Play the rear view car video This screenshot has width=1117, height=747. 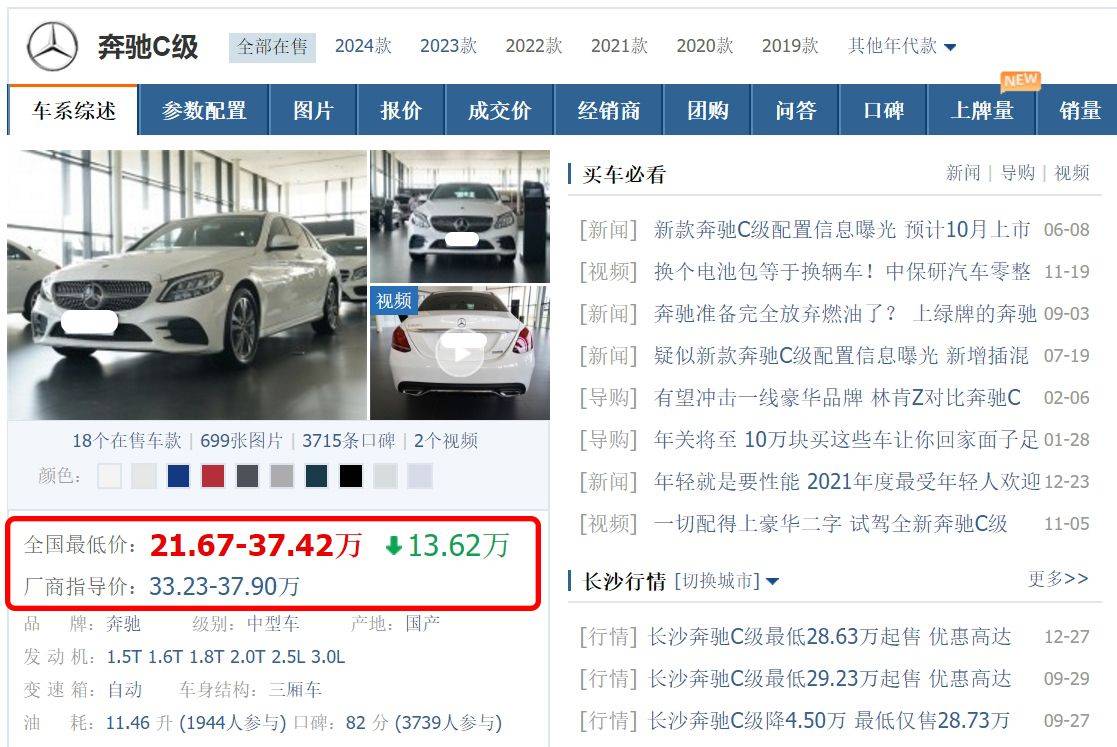click(459, 353)
